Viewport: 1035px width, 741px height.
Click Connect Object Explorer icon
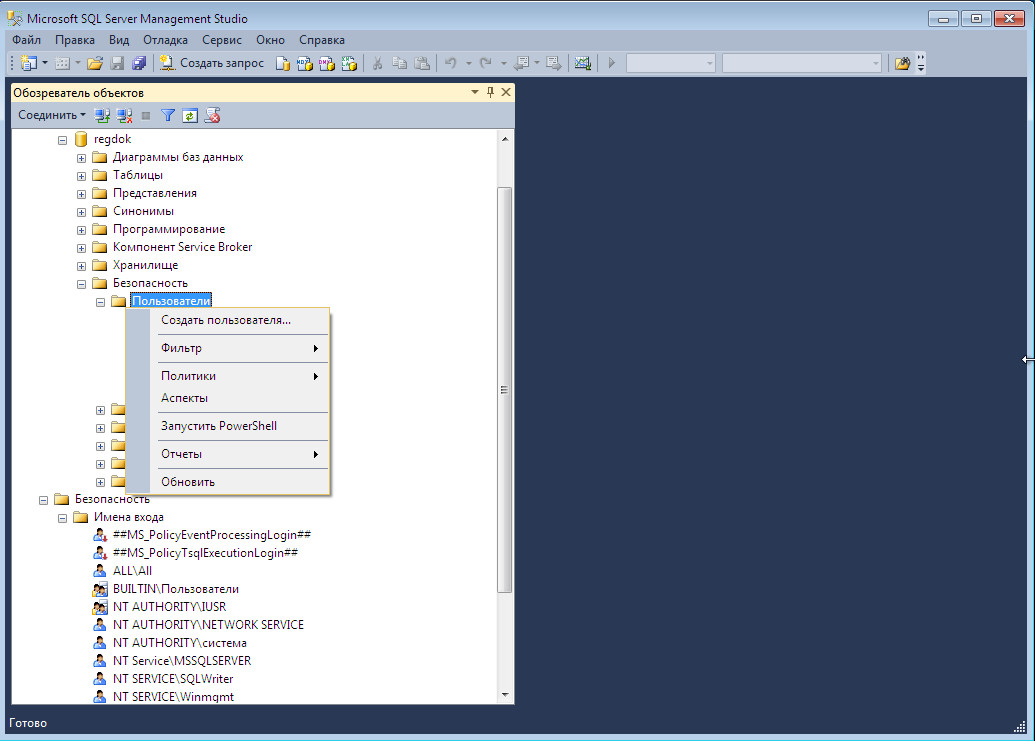102,116
